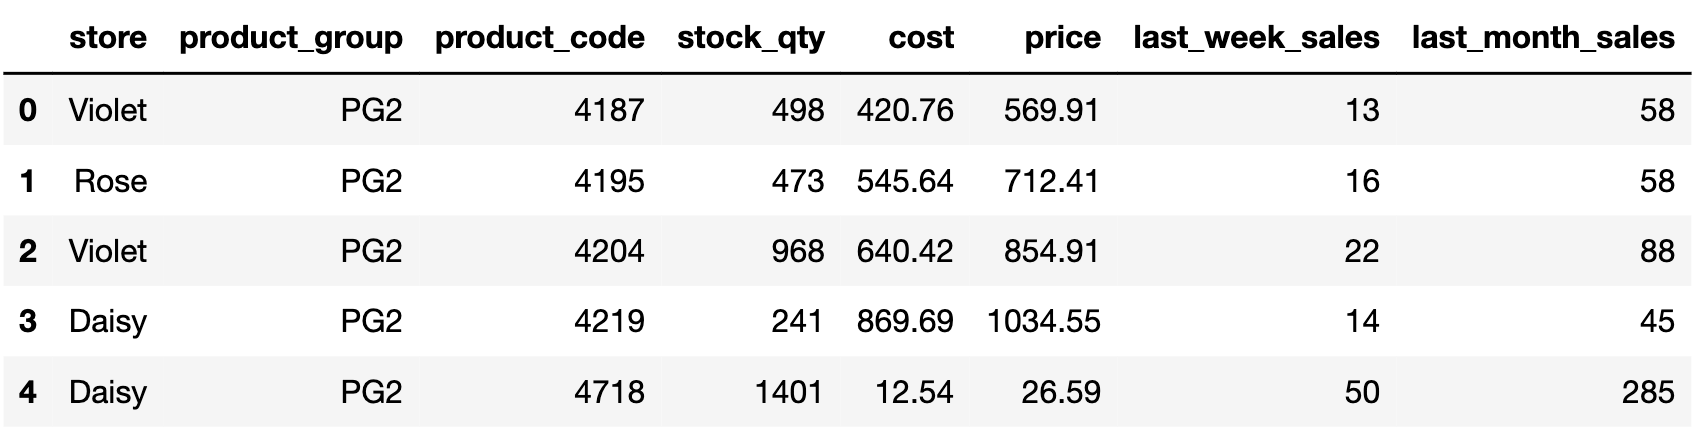
Task: Click the cost value 869.69
Action: tap(905, 321)
